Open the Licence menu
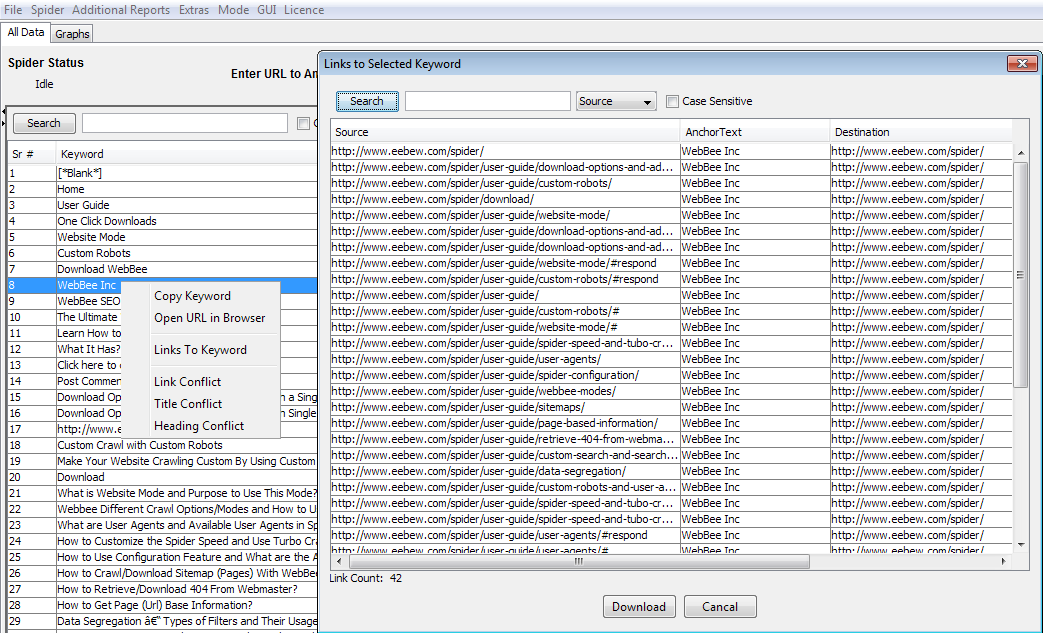Viewport: 1043px width, 633px height. [x=304, y=10]
